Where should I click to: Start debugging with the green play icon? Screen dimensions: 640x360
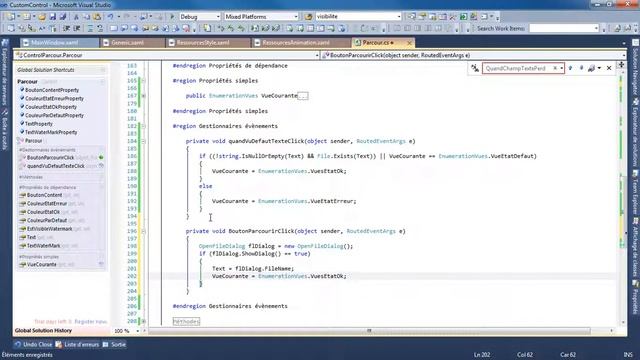pyautogui.click(x=172, y=17)
